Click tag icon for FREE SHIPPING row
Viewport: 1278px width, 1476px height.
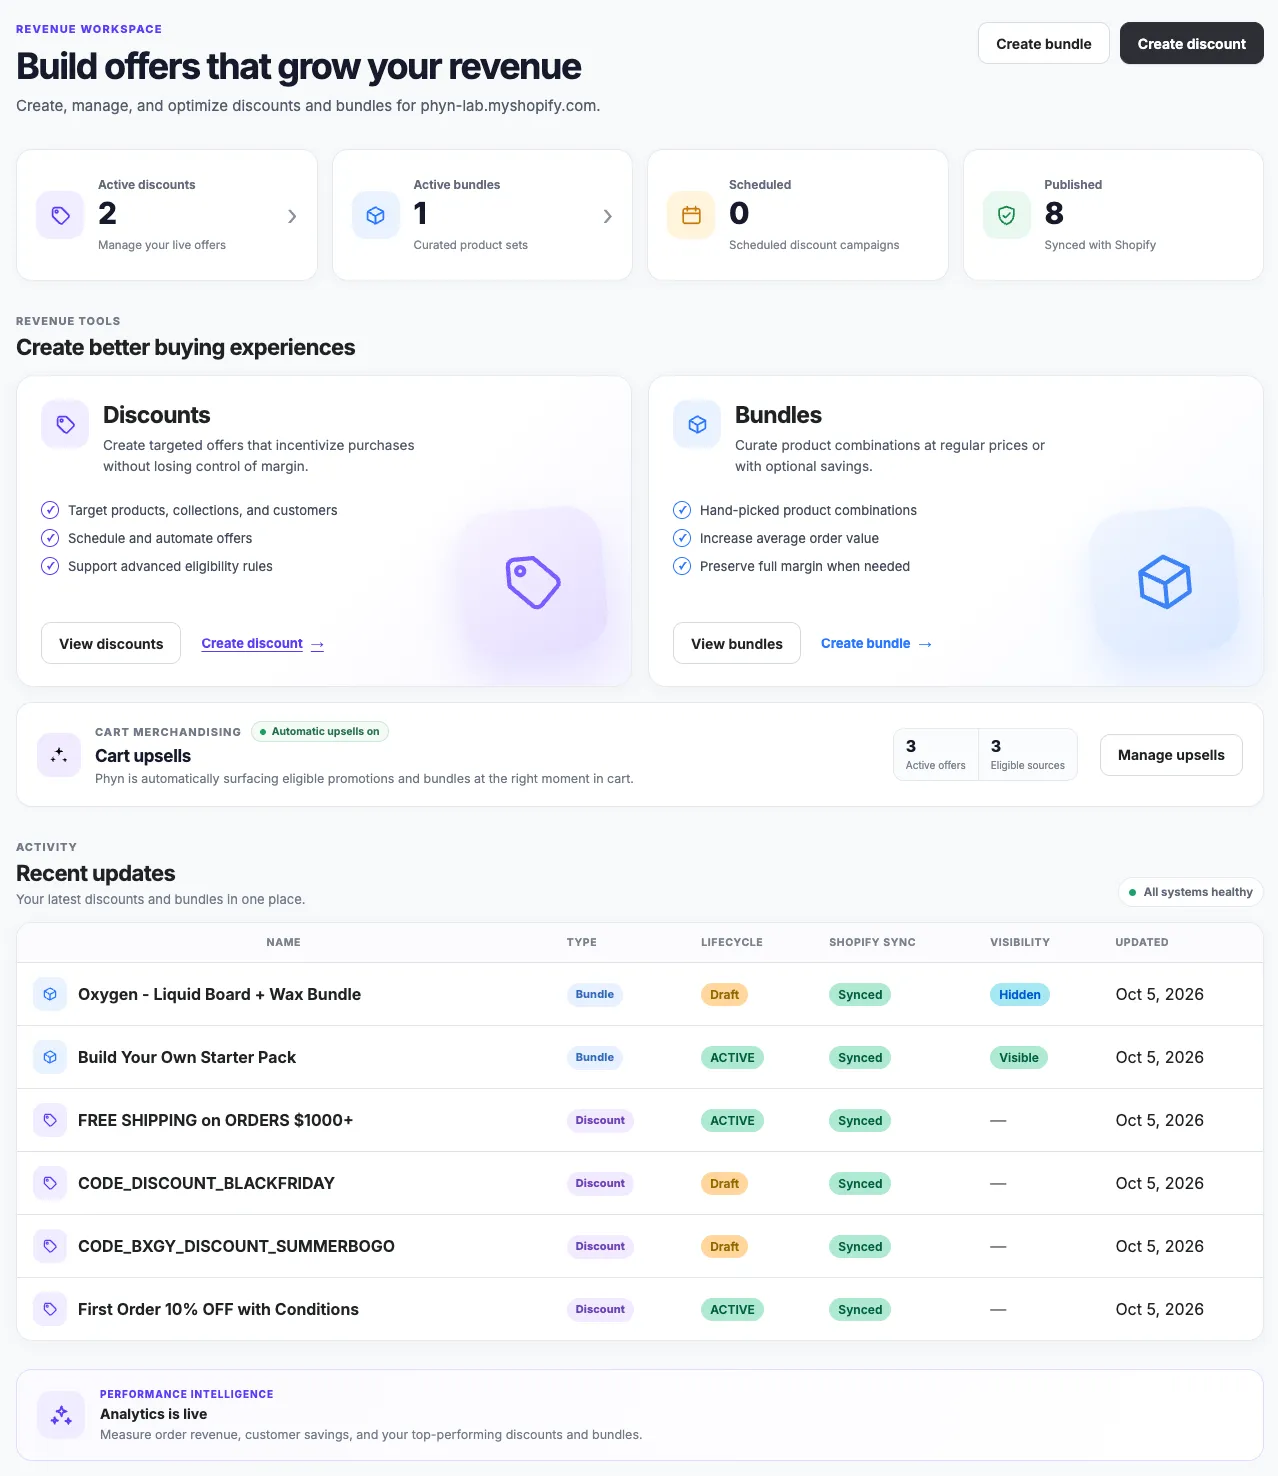click(x=50, y=1120)
